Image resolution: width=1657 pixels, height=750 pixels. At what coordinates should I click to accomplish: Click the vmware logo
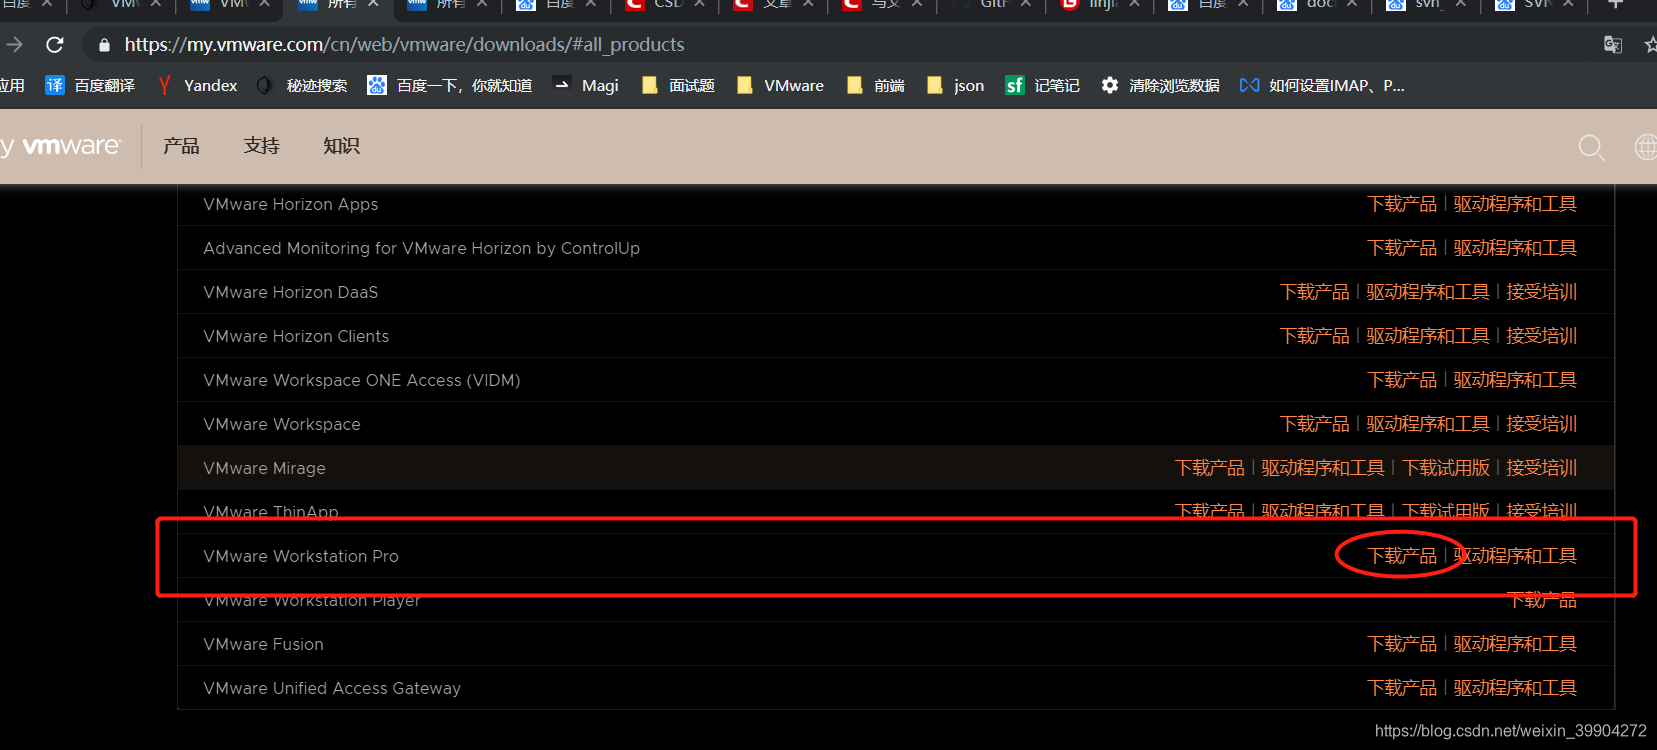(x=71, y=146)
